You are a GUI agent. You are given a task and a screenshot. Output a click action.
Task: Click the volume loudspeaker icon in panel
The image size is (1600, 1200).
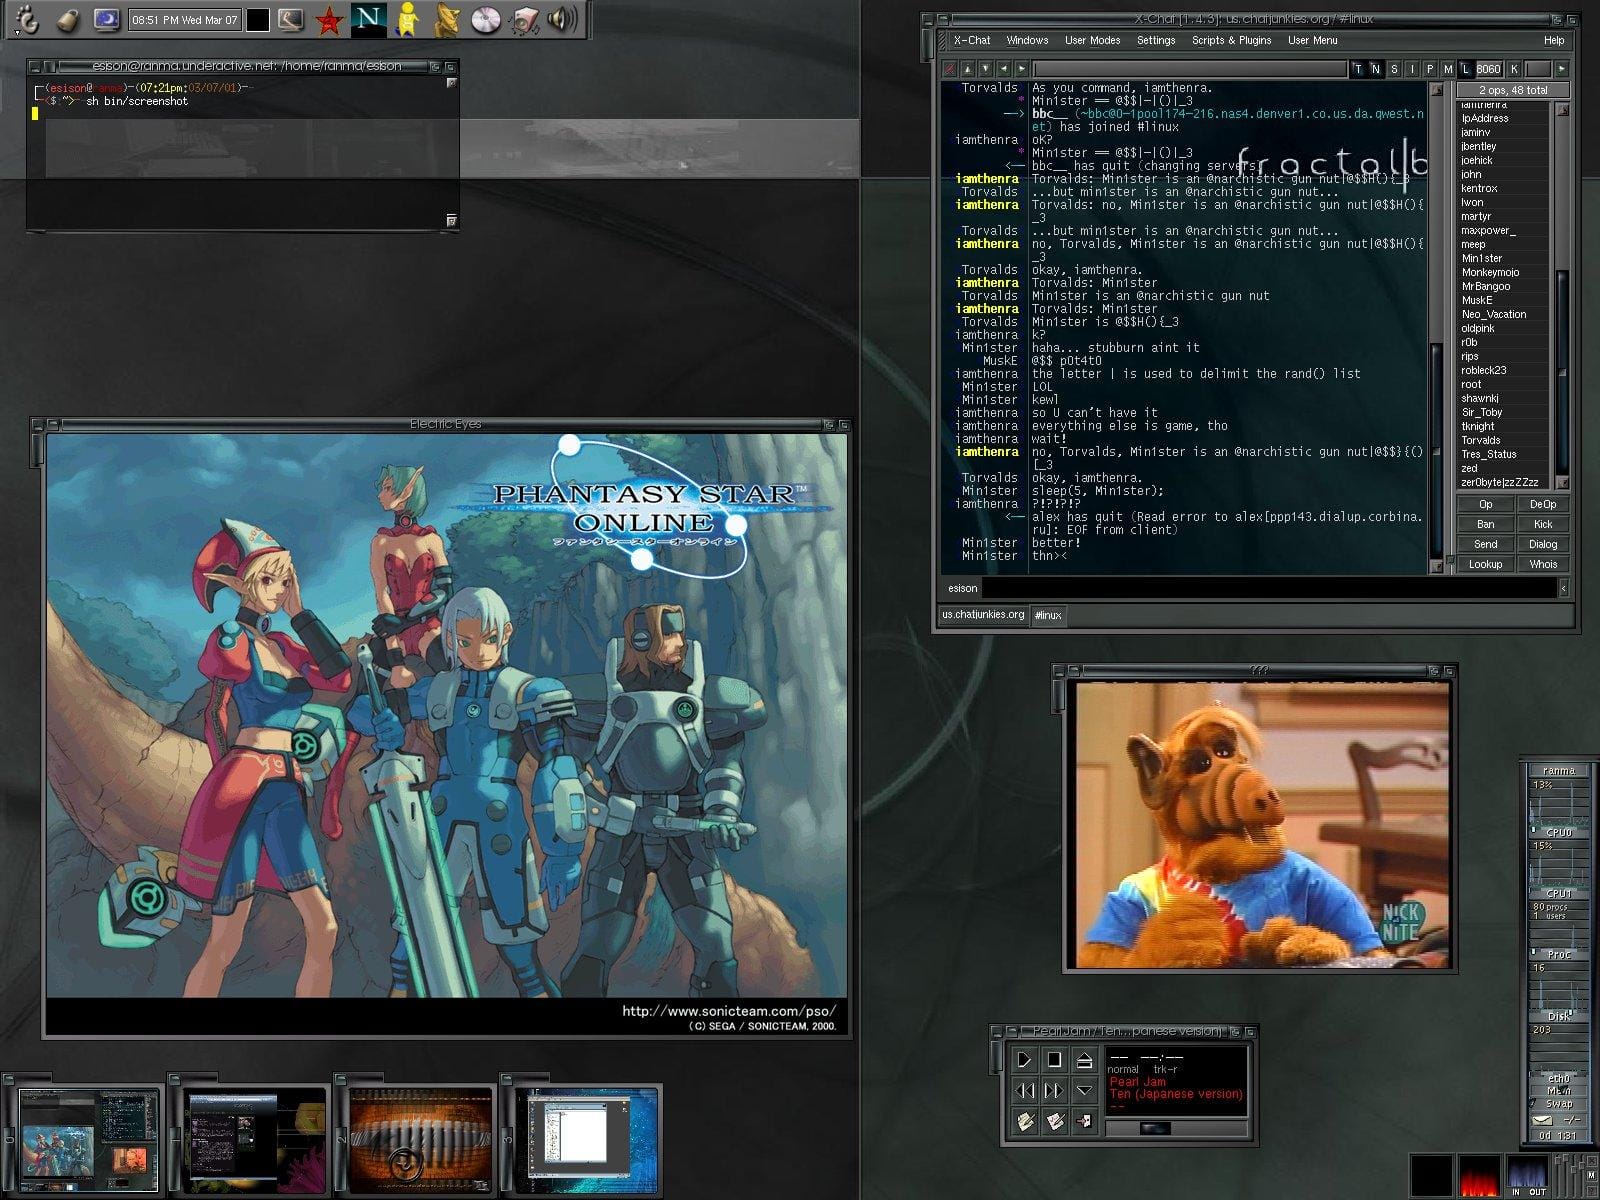563,18
